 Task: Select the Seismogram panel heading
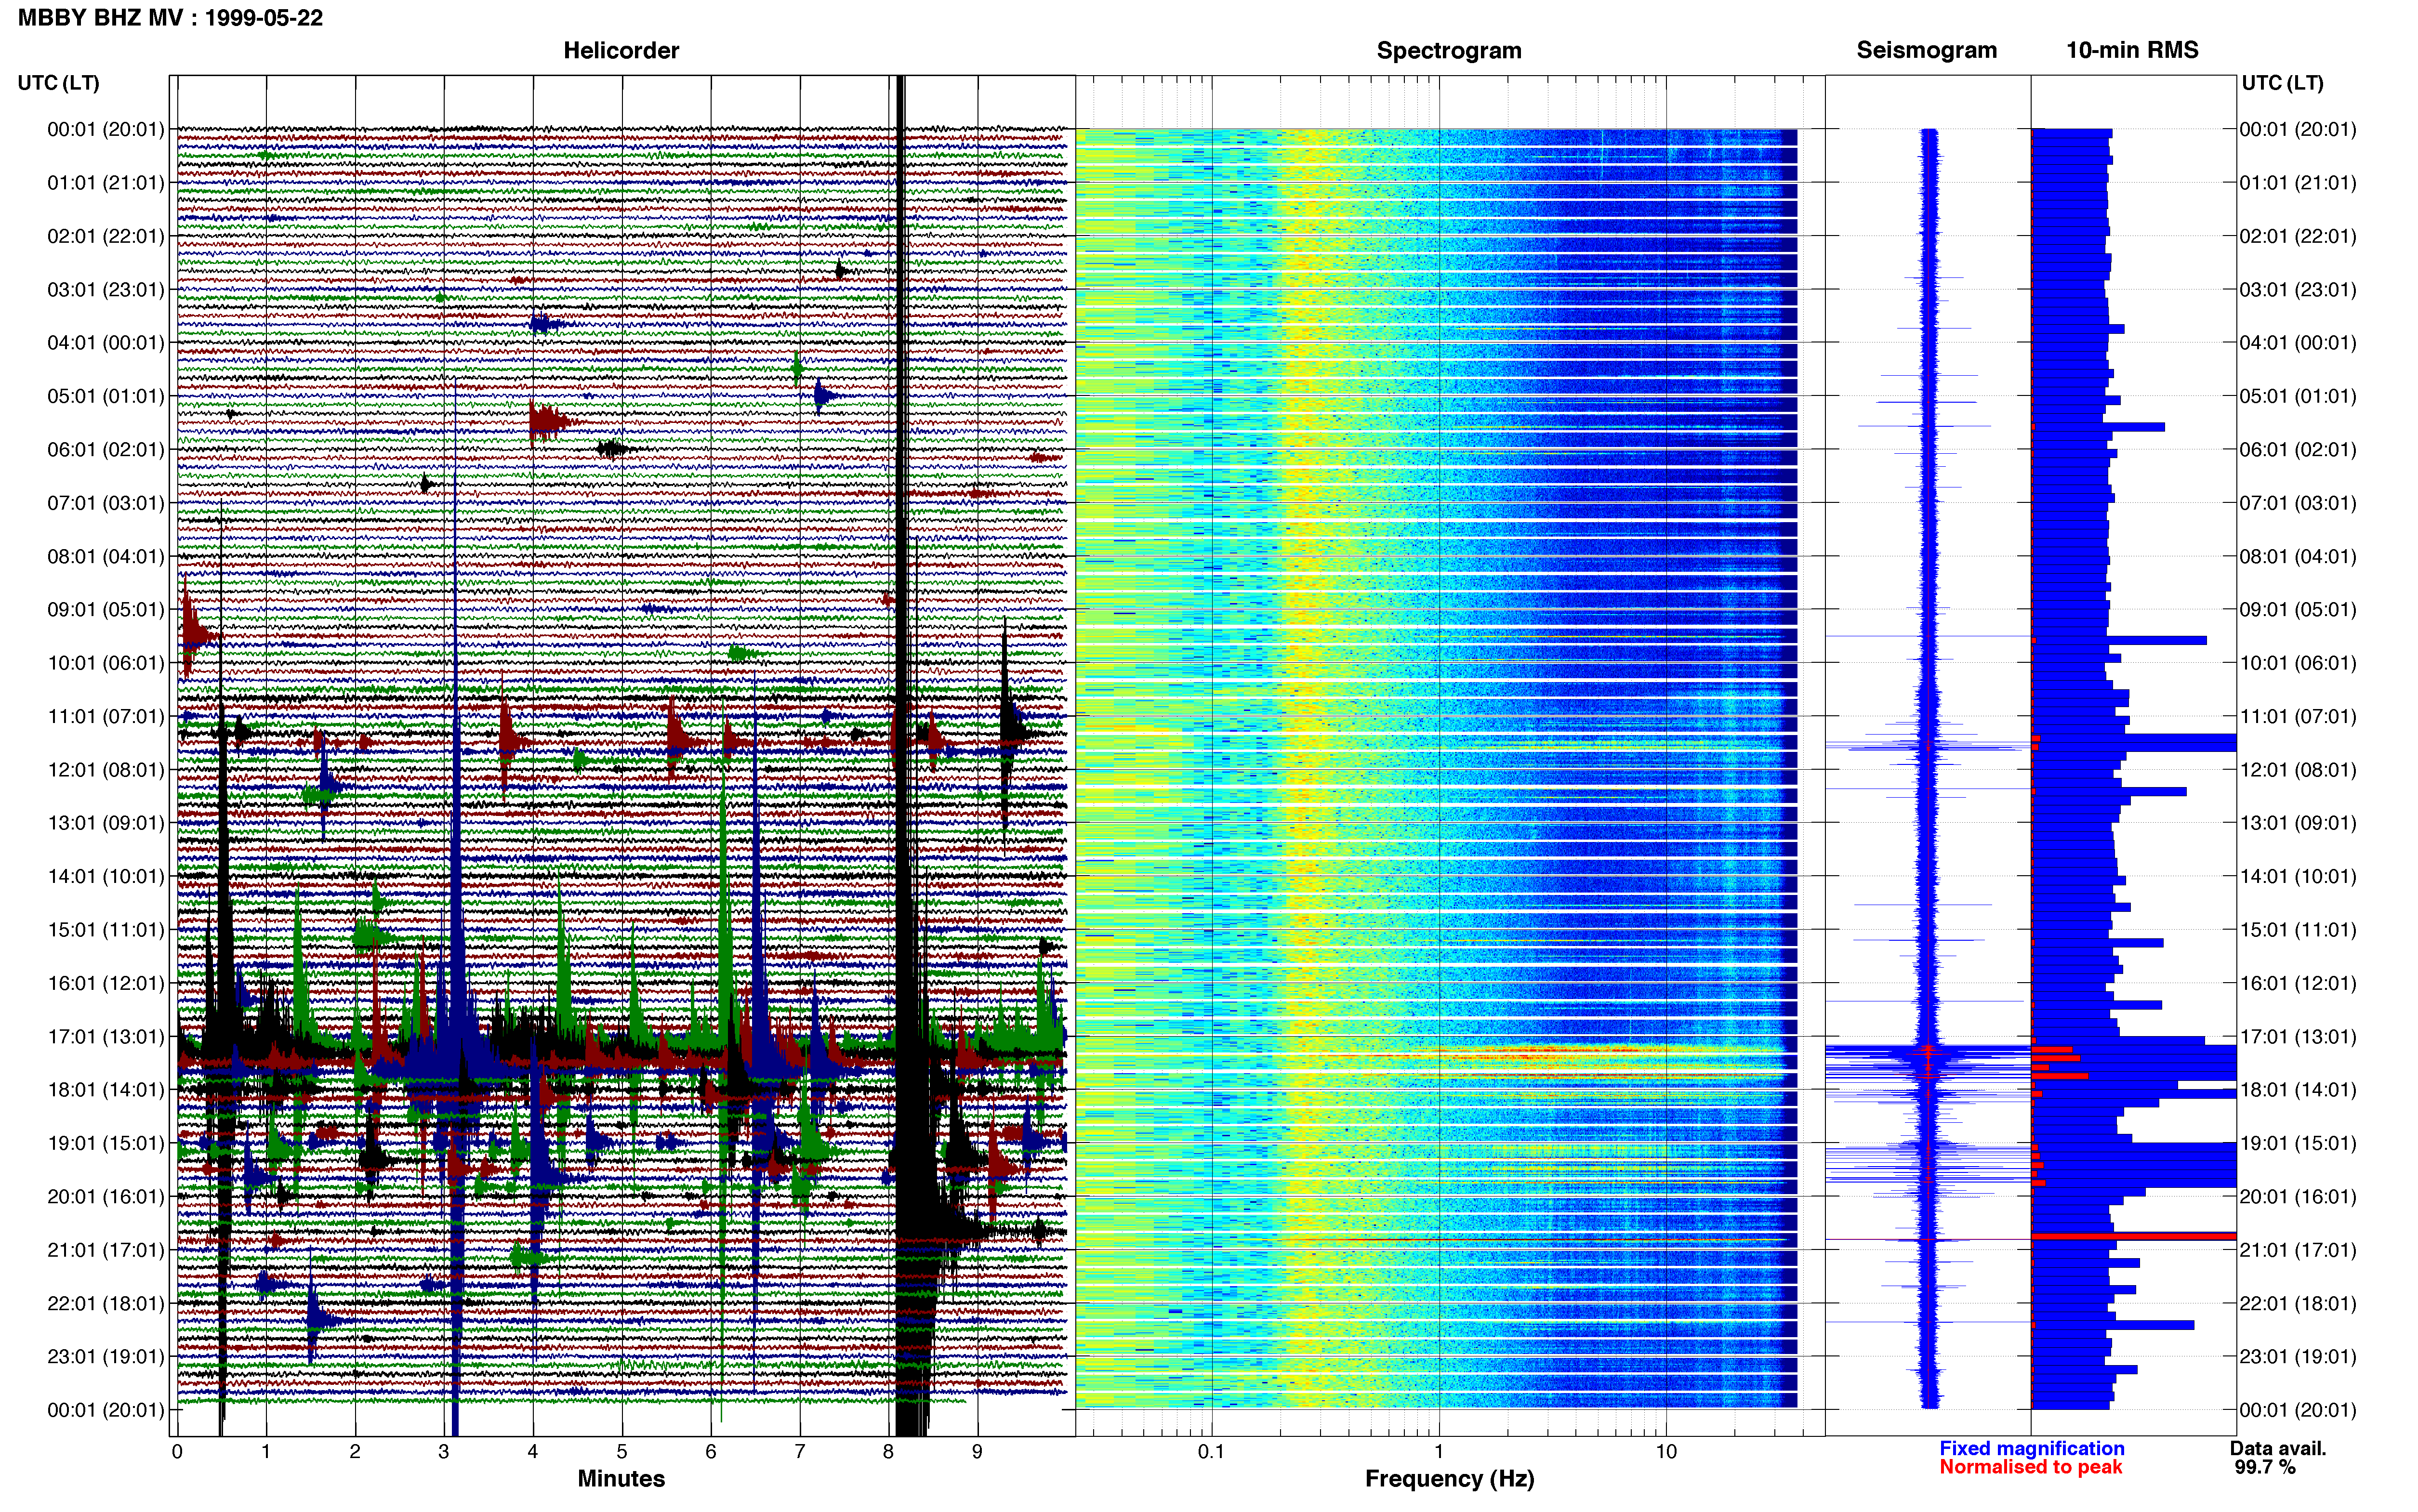tap(1926, 50)
